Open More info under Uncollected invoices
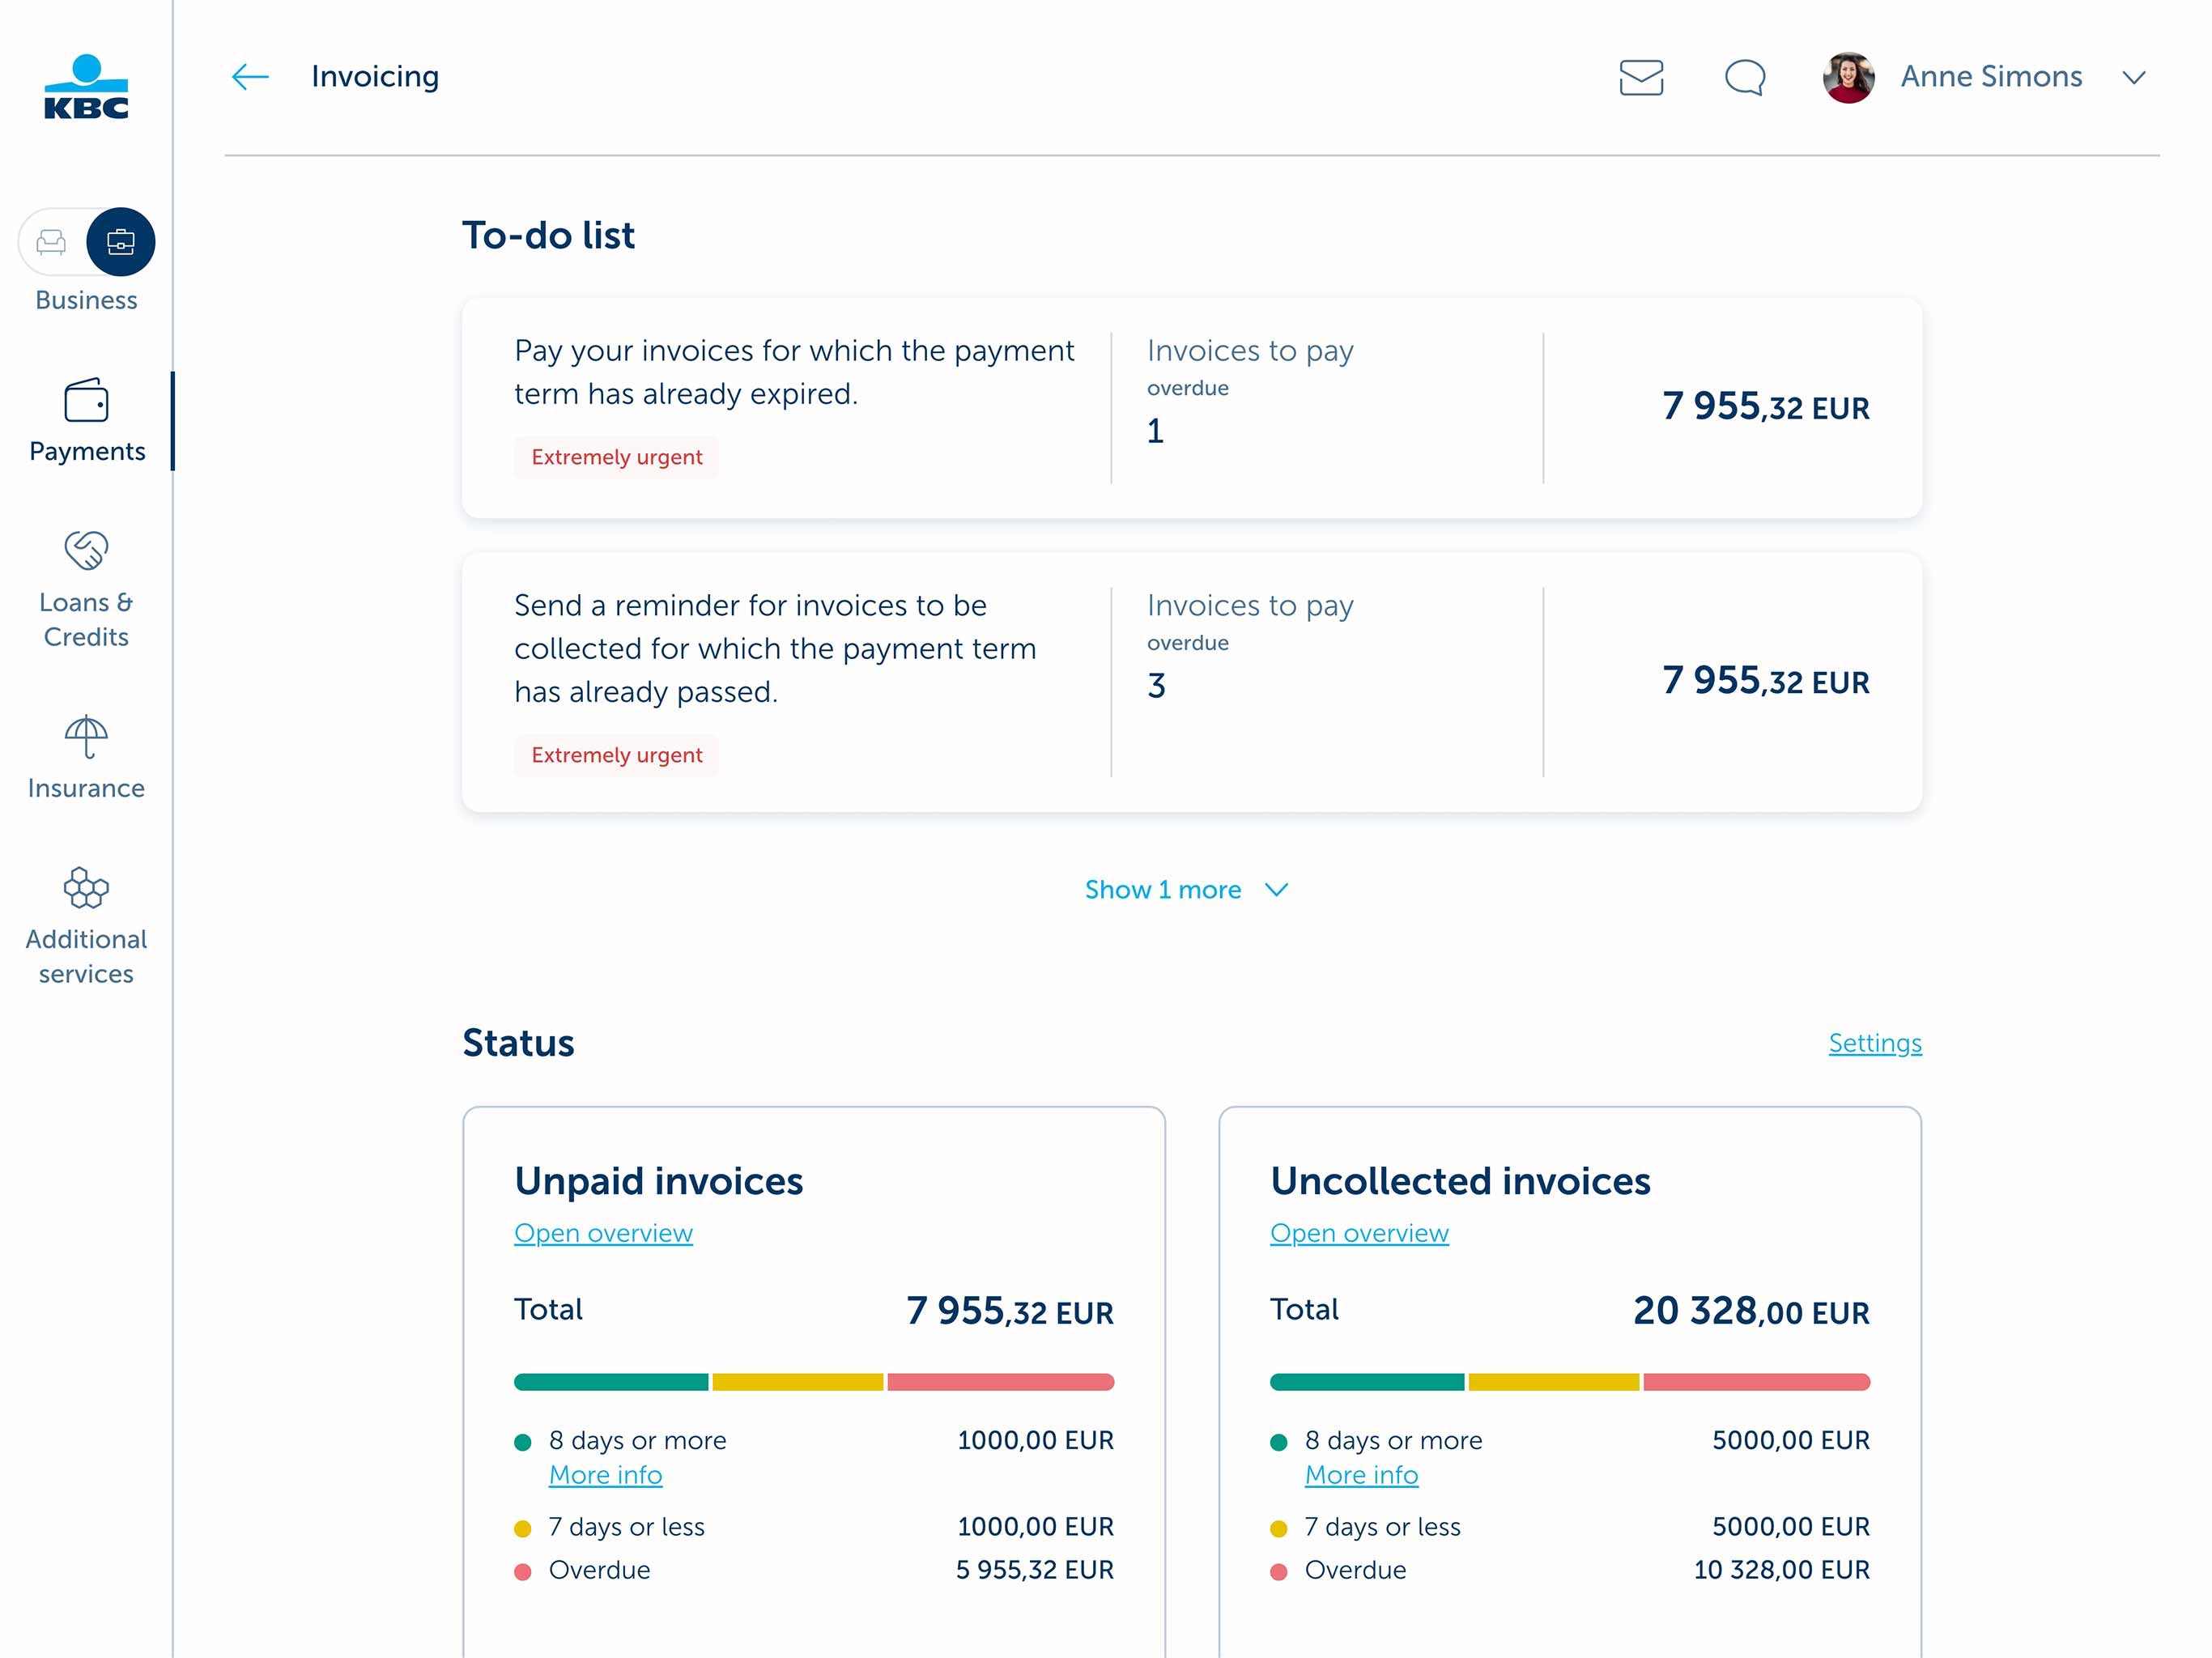 1361,1475
